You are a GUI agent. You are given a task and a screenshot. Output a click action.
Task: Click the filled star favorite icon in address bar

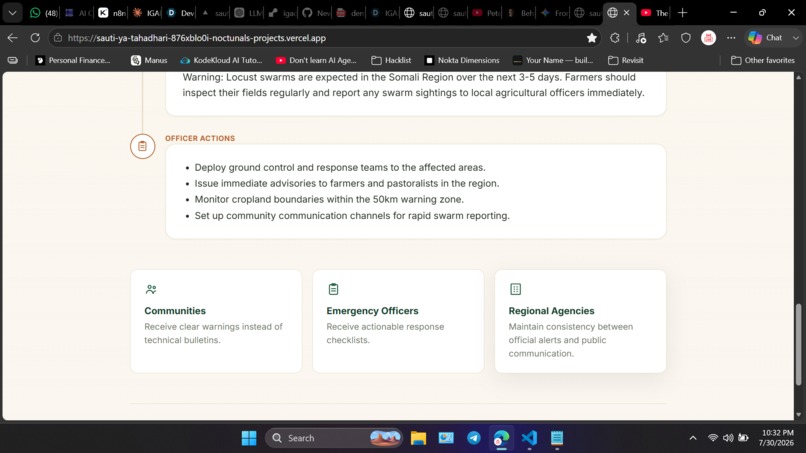592,38
